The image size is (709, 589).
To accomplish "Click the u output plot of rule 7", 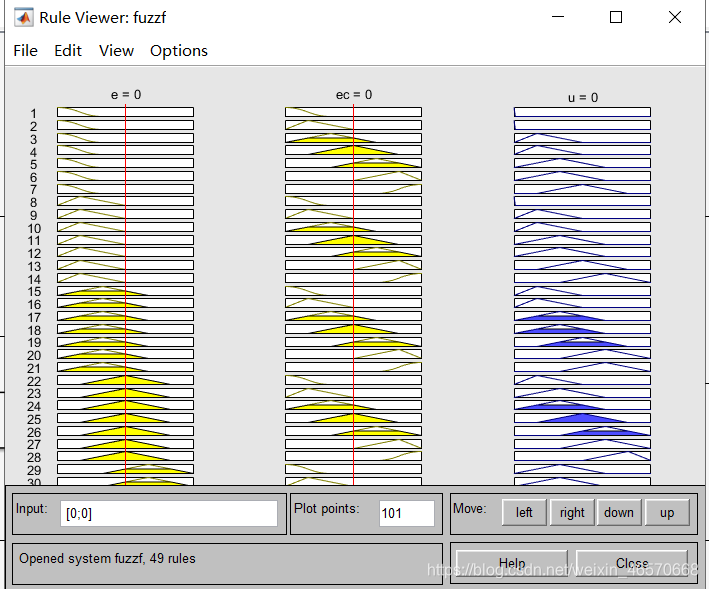I will point(582,189).
